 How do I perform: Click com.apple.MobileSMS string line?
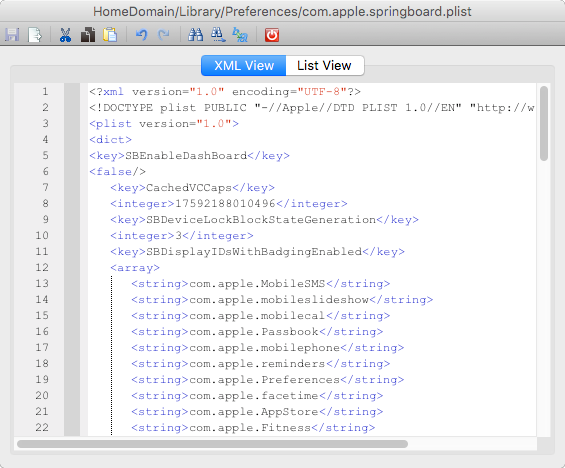[x=261, y=284]
